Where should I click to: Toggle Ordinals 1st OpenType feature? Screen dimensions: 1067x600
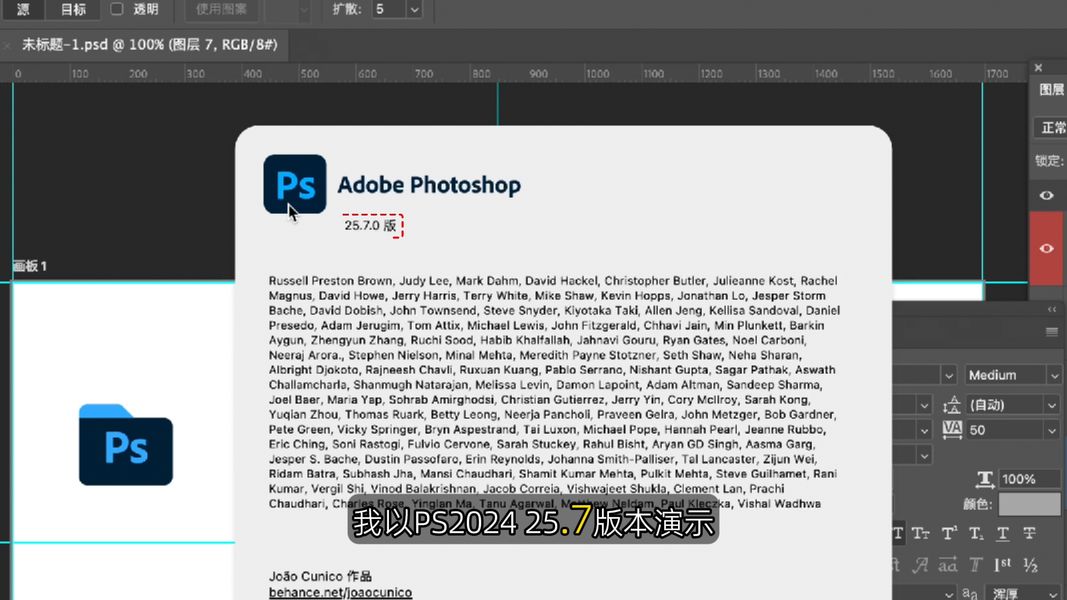click(x=1002, y=565)
